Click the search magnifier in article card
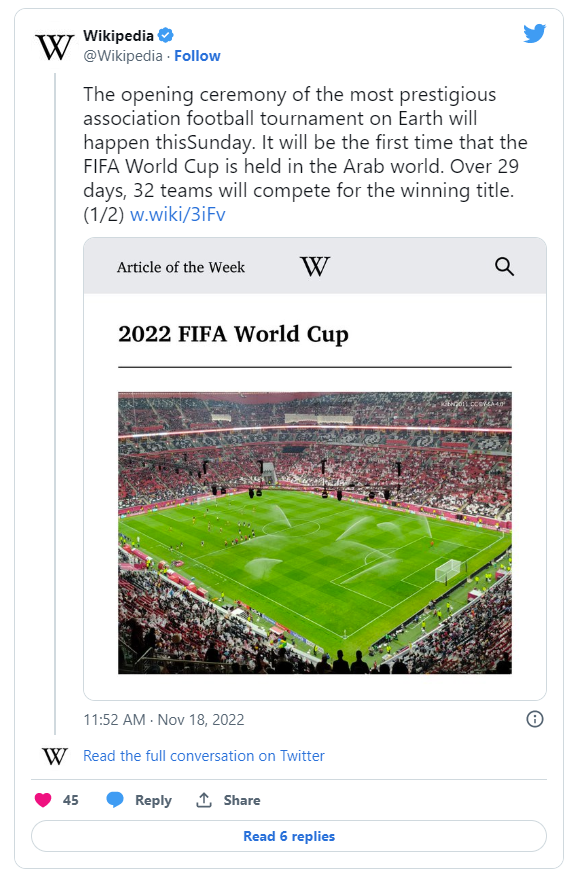The width and height of the screenshot is (585, 877). tap(504, 267)
